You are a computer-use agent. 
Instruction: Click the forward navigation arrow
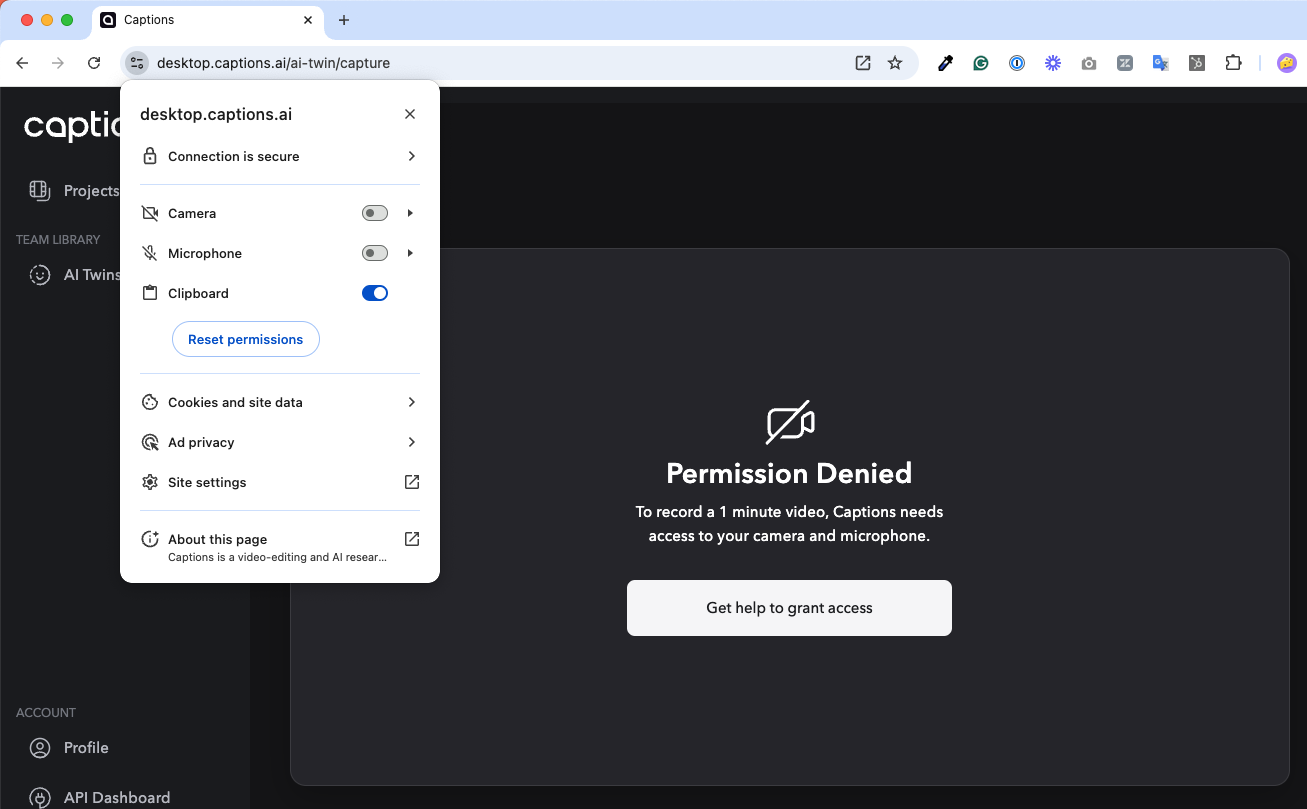tap(58, 63)
